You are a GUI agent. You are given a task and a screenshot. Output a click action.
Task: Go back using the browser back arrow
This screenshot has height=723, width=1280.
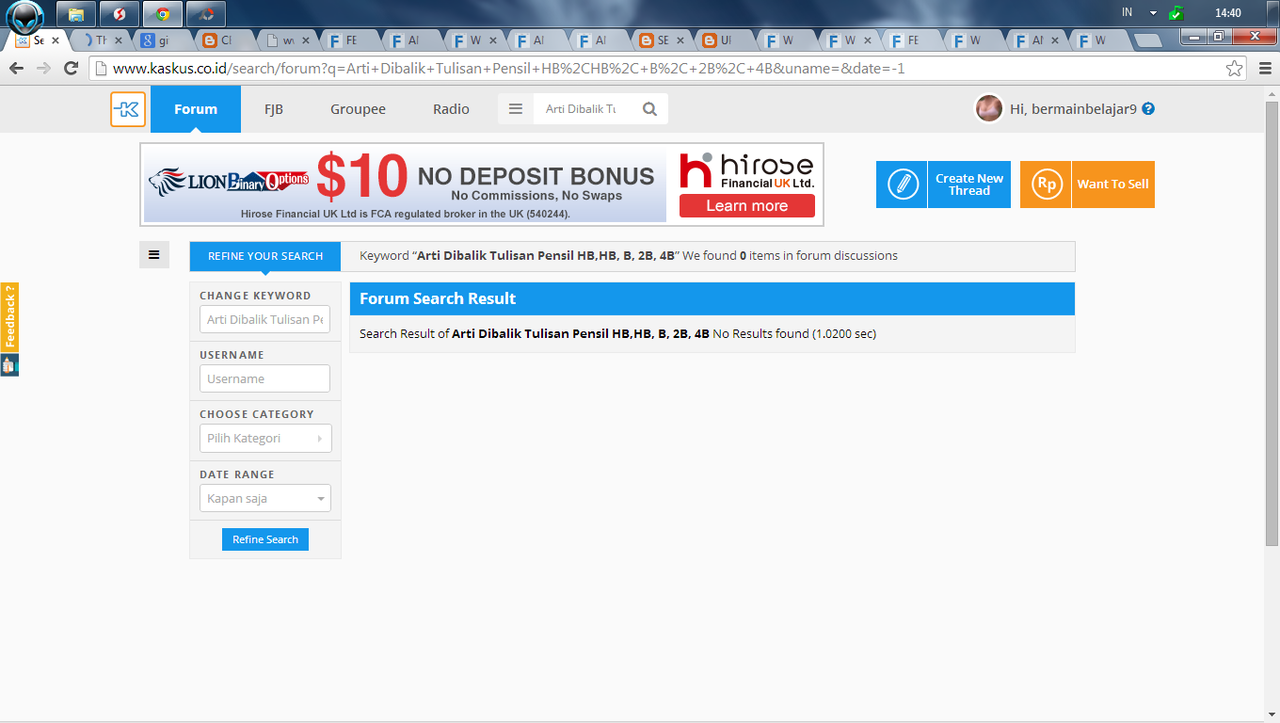click(x=16, y=68)
